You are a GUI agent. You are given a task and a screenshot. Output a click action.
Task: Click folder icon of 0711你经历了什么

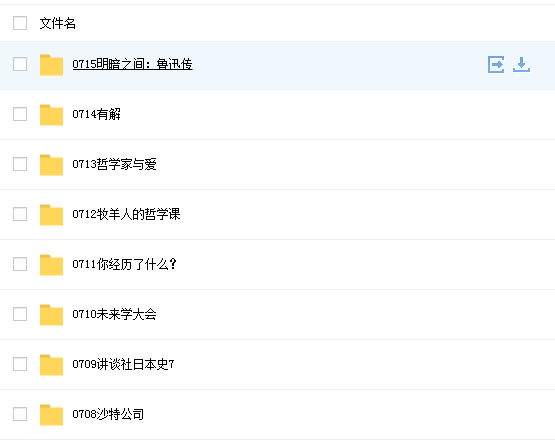[x=51, y=264]
